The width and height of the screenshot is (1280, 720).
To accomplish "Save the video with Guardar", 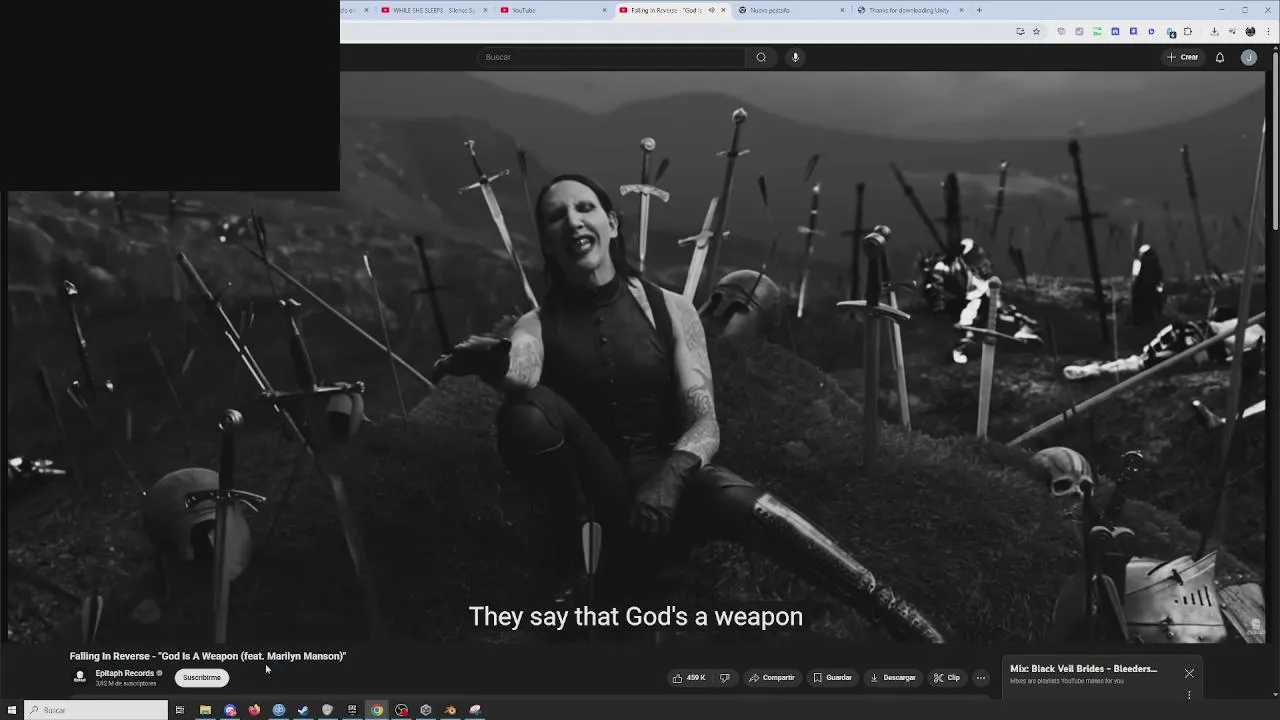I will pyautogui.click(x=832, y=678).
